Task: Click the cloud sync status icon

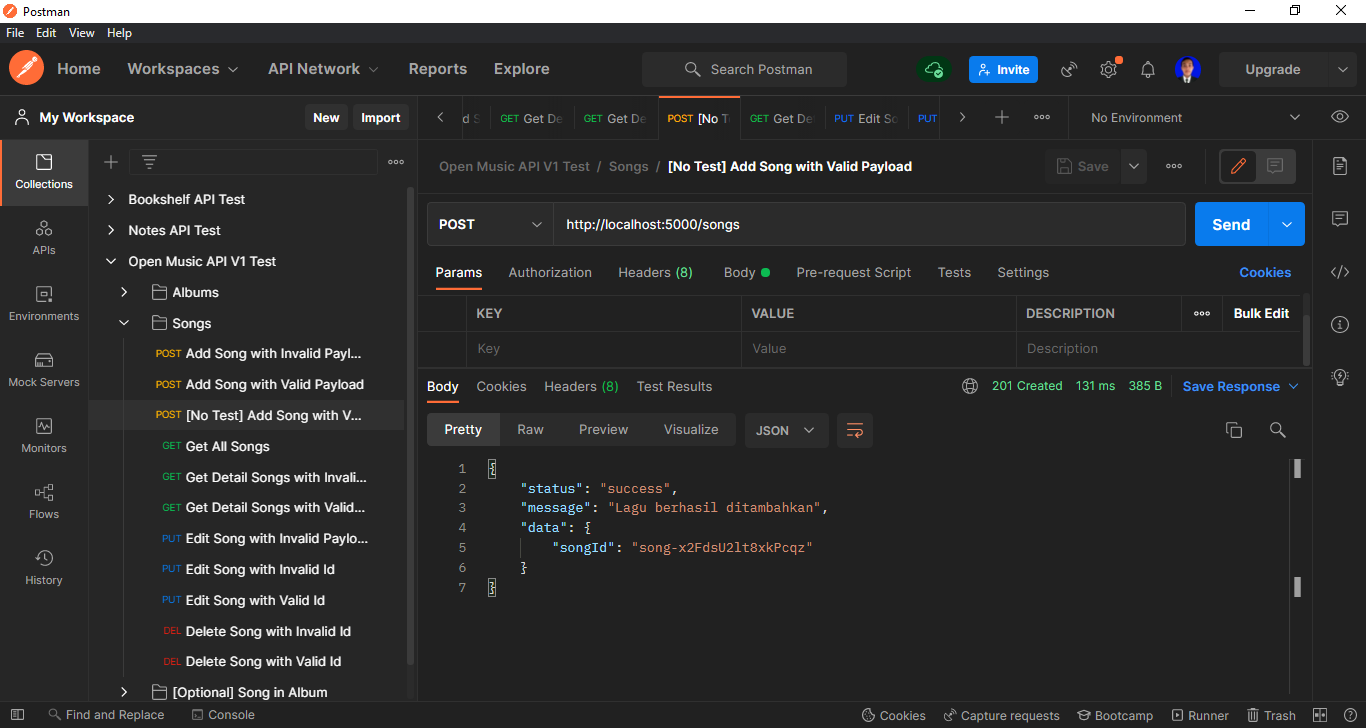Action: point(934,69)
